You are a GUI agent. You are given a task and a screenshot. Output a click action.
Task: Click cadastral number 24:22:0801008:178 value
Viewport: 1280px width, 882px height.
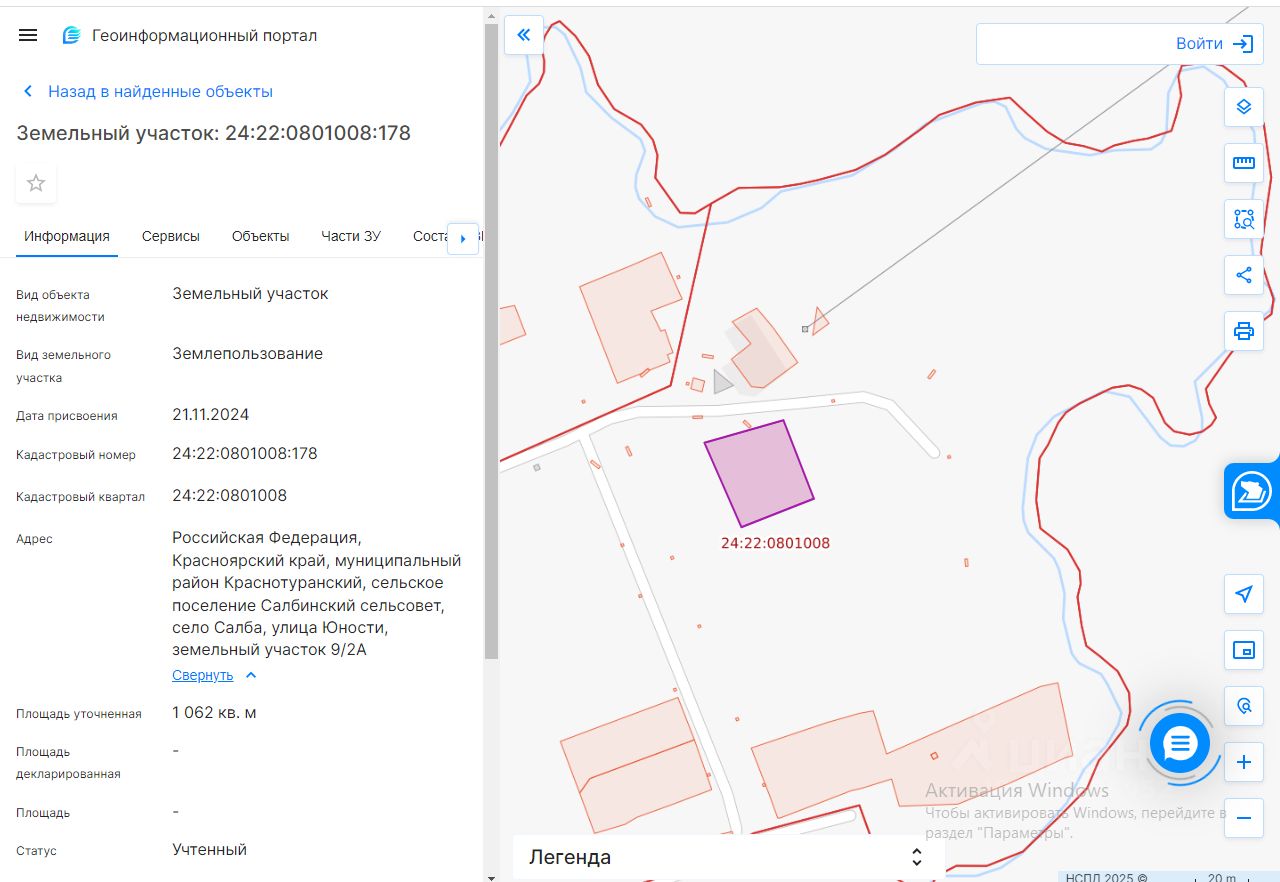click(245, 454)
